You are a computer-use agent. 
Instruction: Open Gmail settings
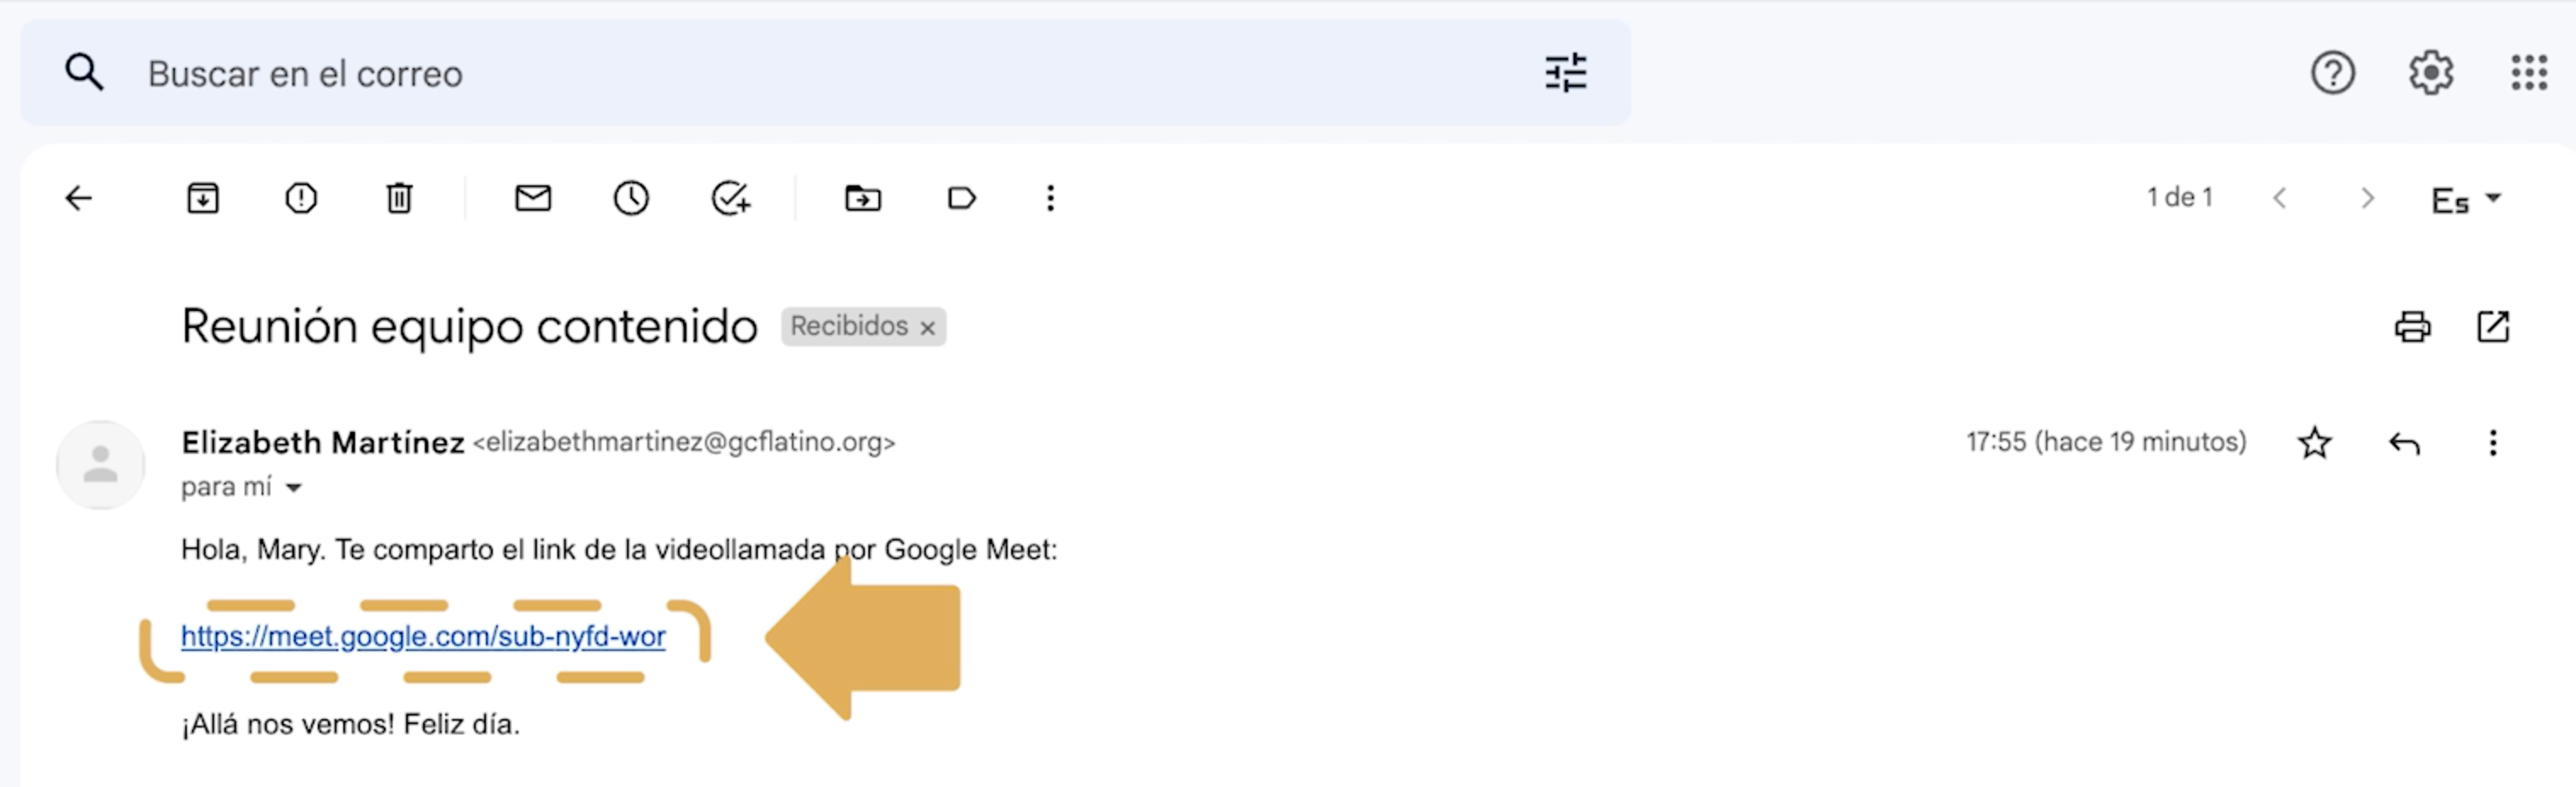point(2431,72)
